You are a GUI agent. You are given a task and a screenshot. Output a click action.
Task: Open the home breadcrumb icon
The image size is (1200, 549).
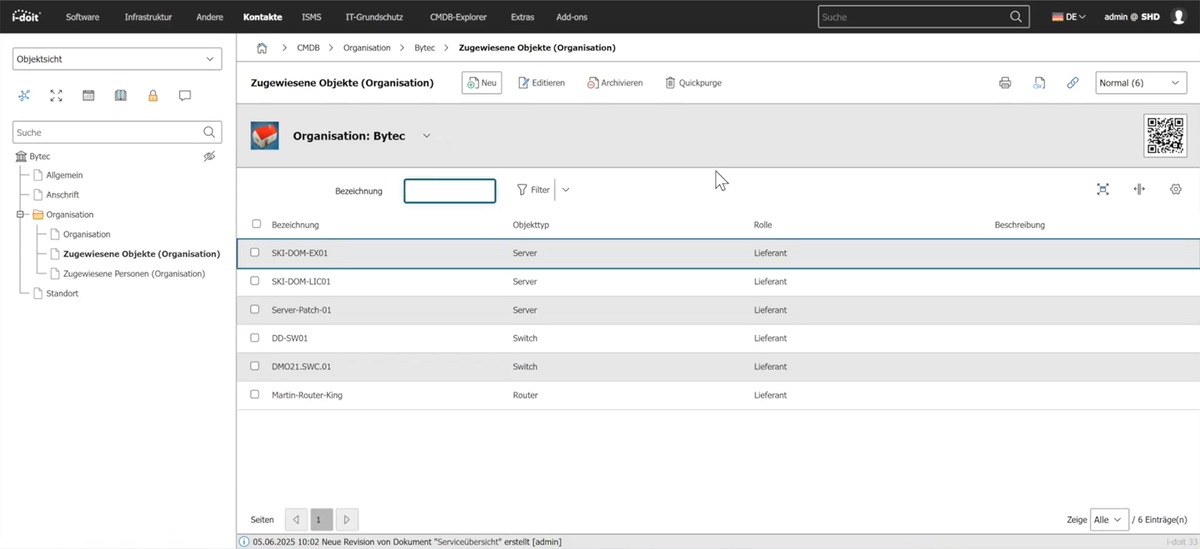pos(262,48)
